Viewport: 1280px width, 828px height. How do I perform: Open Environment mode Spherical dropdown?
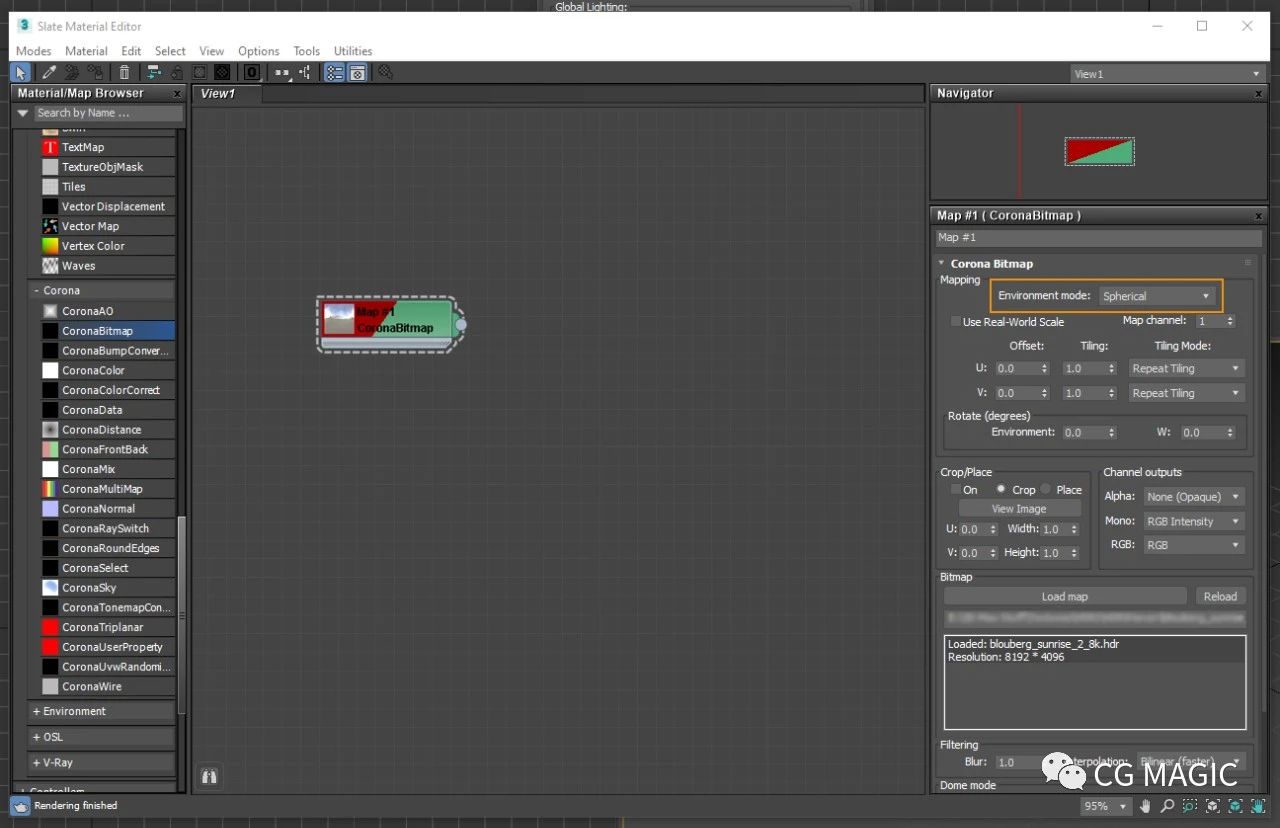pos(1156,296)
